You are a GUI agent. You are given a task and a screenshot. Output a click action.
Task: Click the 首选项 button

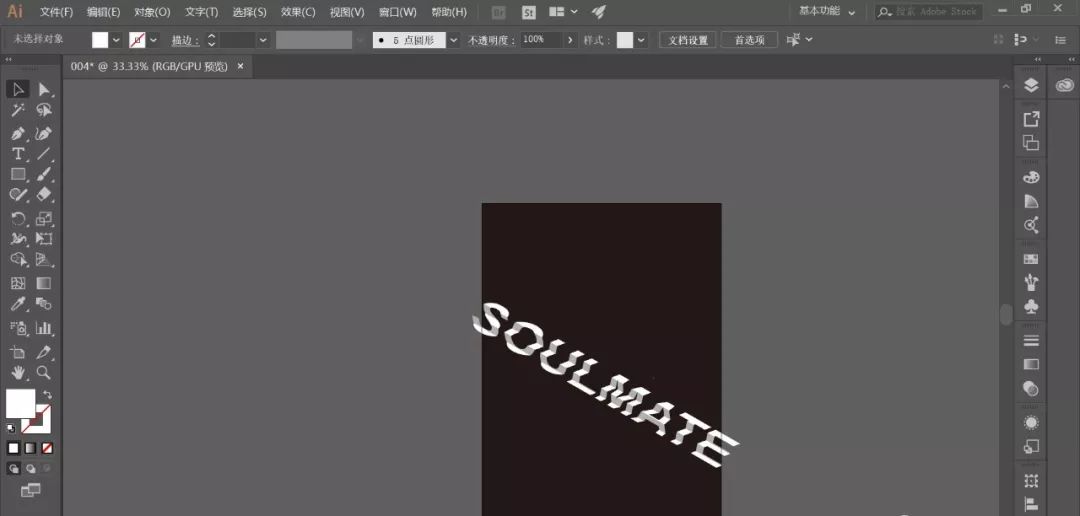tap(749, 40)
